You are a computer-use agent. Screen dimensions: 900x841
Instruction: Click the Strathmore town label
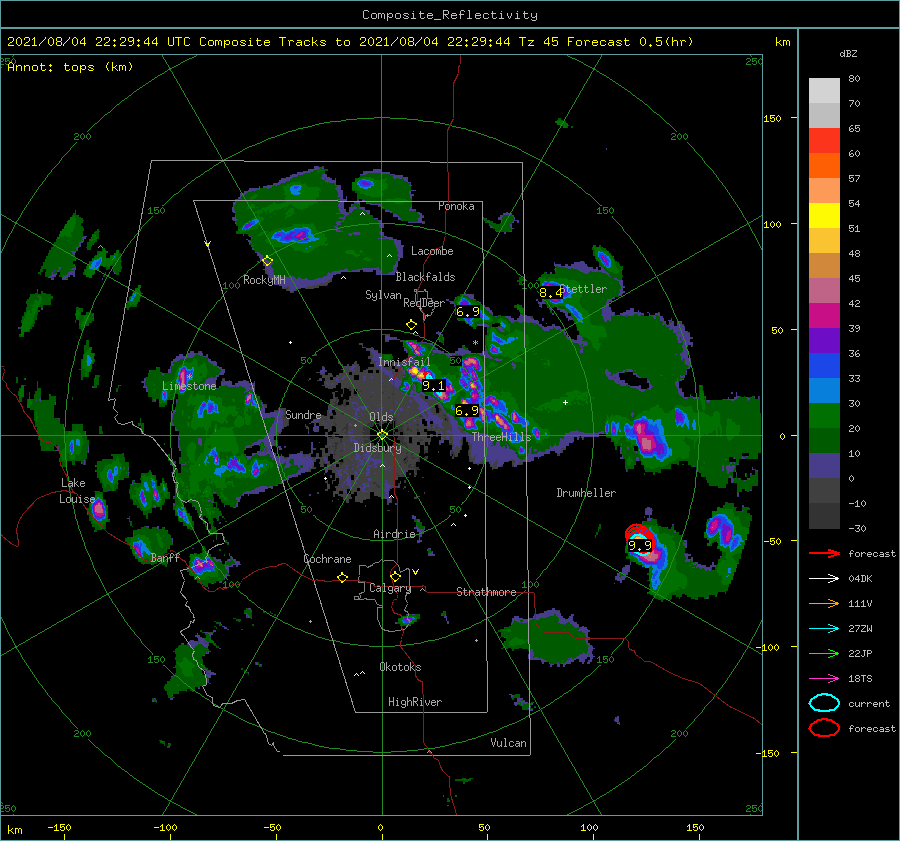pyautogui.click(x=486, y=592)
